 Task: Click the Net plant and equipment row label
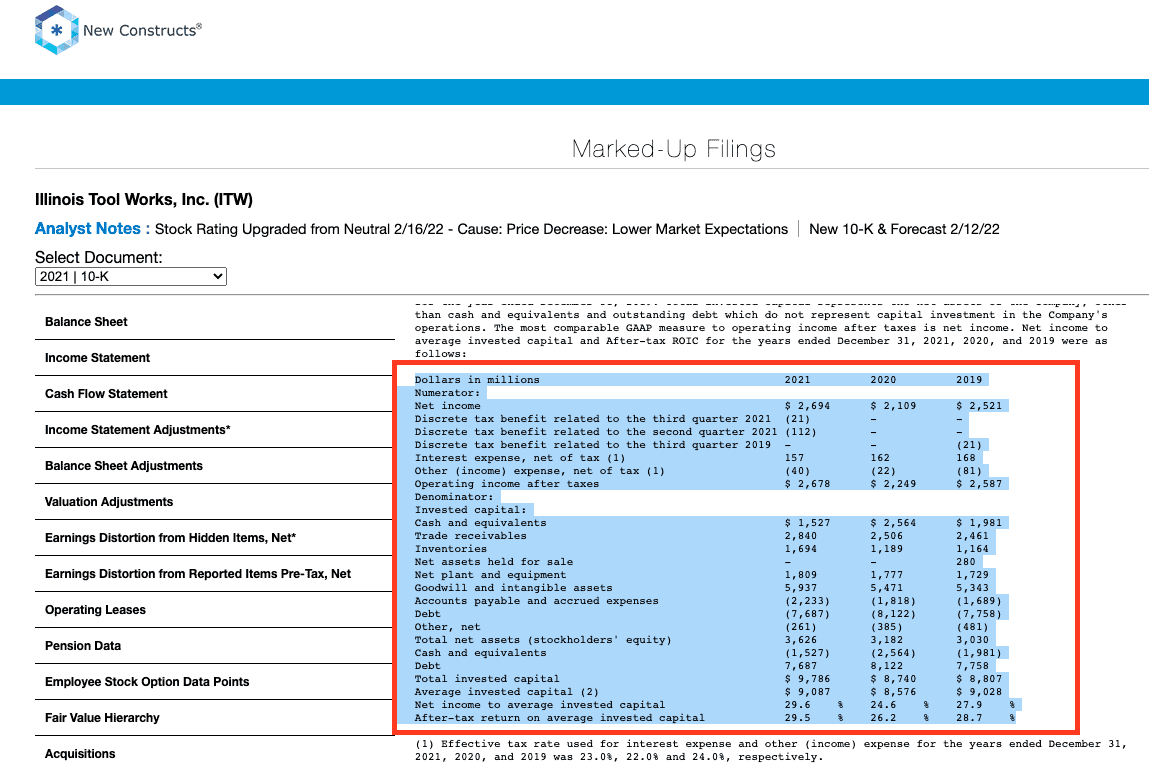[490, 575]
